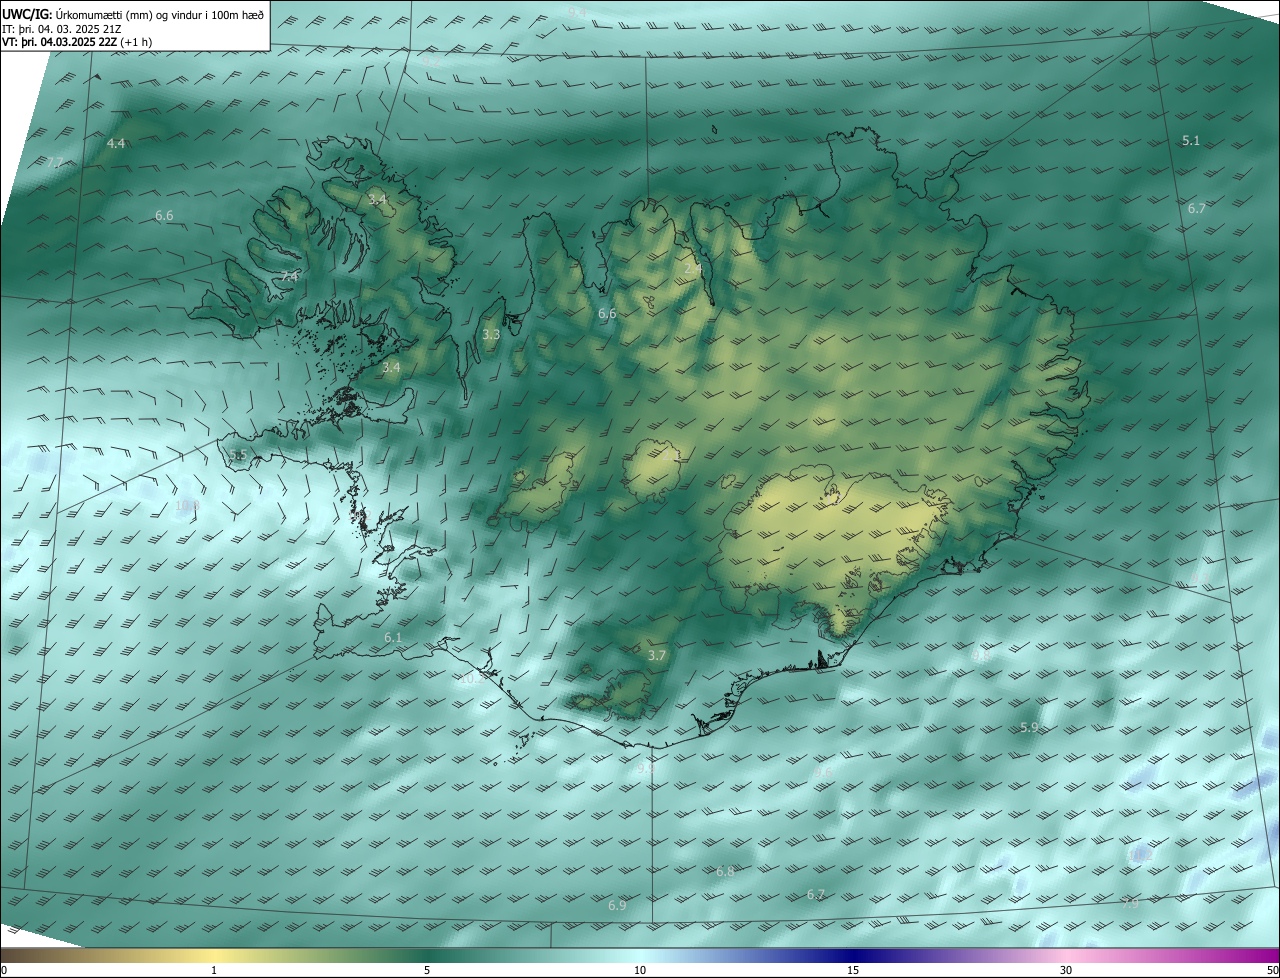
Task: Select the 10.8 value over the sea
Action: [x=187, y=506]
